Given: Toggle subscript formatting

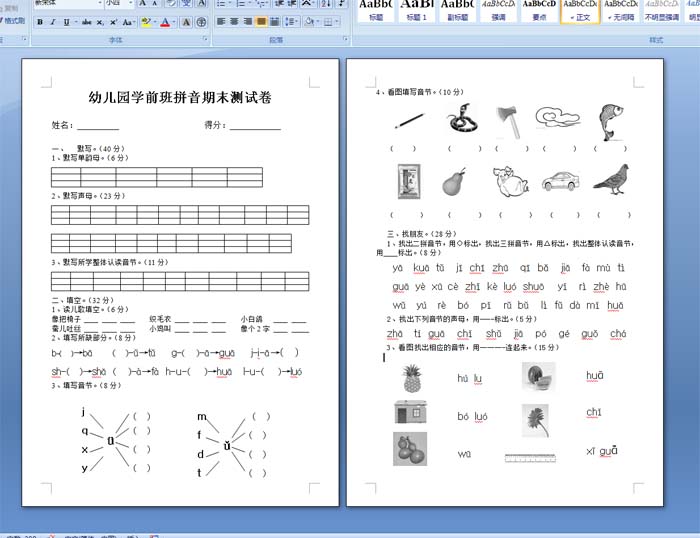Looking at the screenshot, I should tap(100, 22).
